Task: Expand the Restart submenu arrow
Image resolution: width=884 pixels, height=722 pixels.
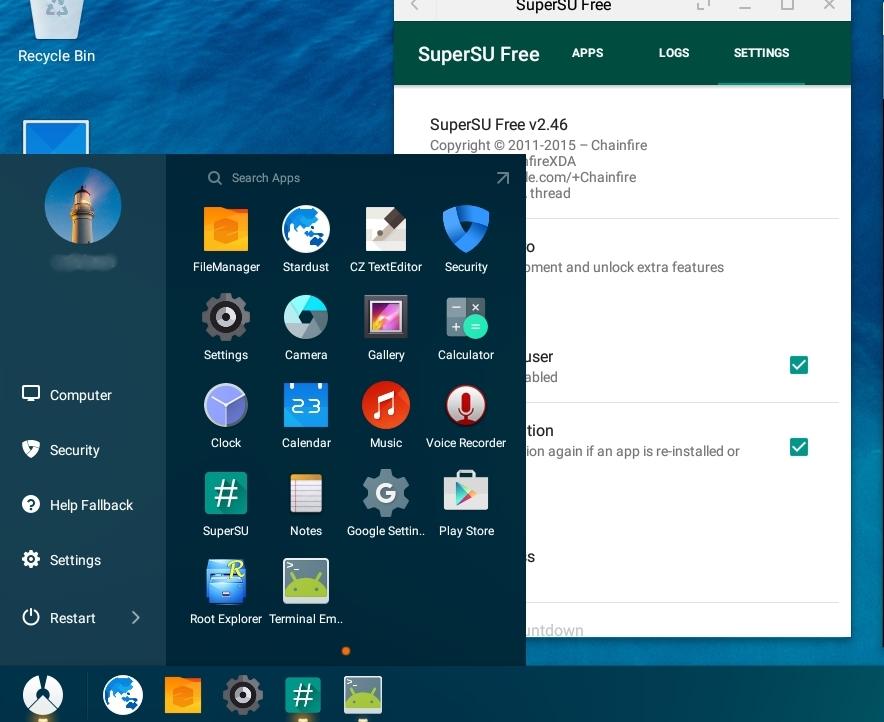Action: (x=136, y=618)
